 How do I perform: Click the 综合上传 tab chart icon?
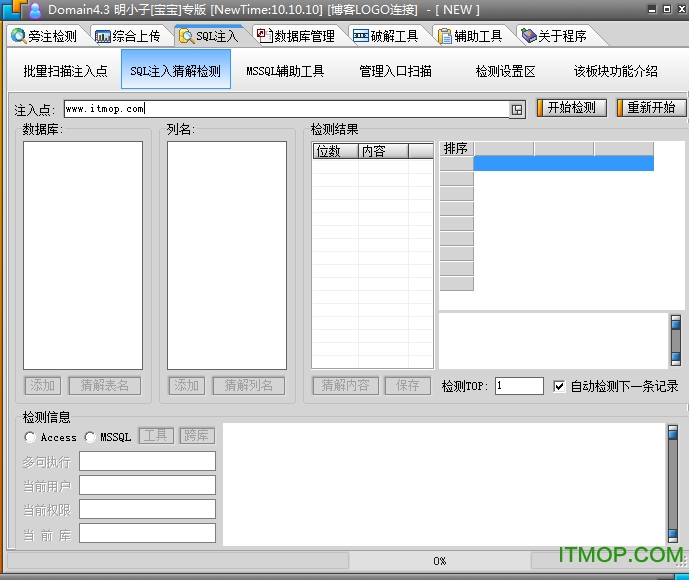click(x=103, y=36)
